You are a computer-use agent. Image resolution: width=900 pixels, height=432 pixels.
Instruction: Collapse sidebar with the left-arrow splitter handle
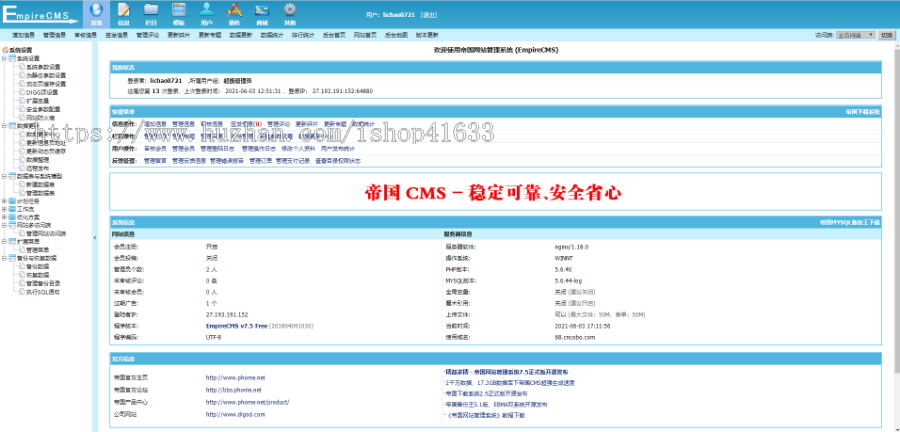(95, 237)
